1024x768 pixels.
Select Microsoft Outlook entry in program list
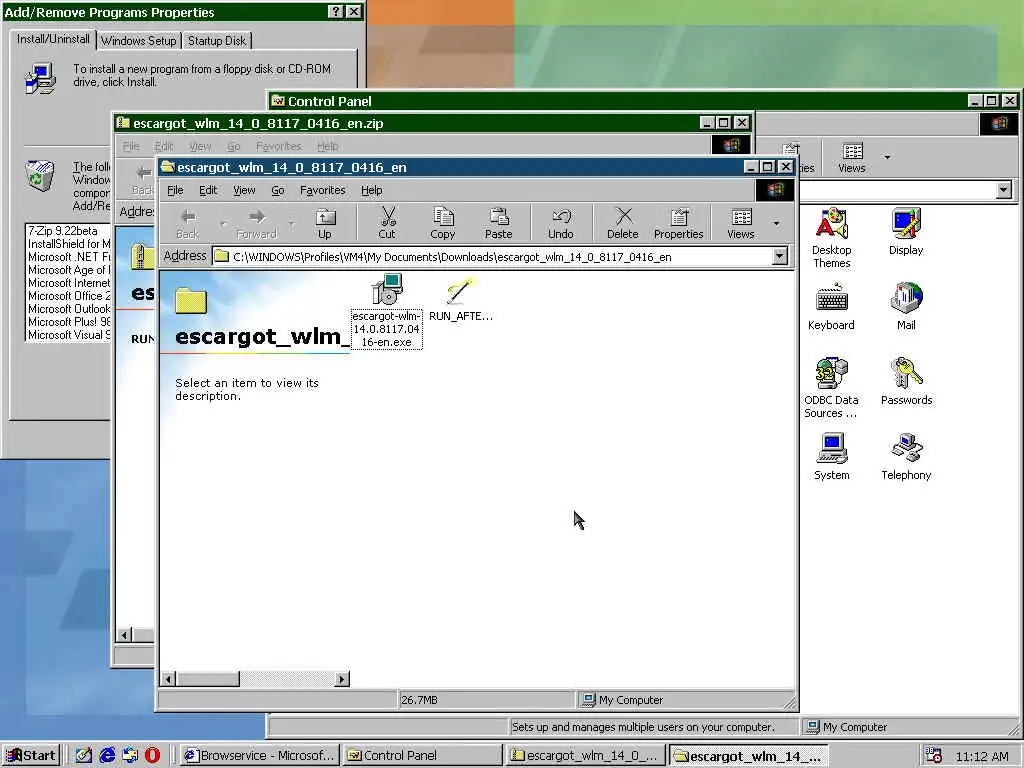69,309
